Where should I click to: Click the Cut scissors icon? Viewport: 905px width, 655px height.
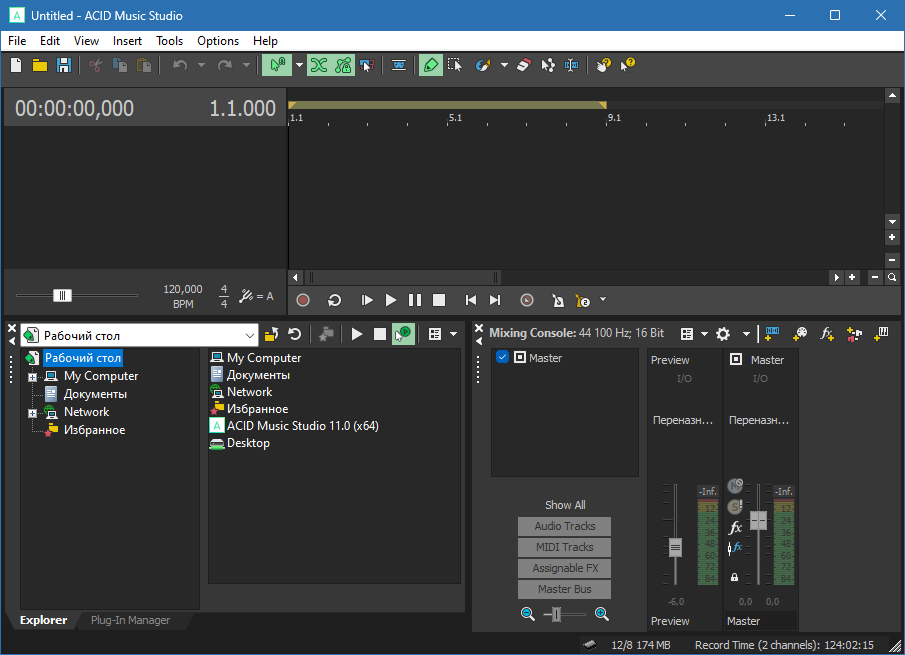(95, 65)
